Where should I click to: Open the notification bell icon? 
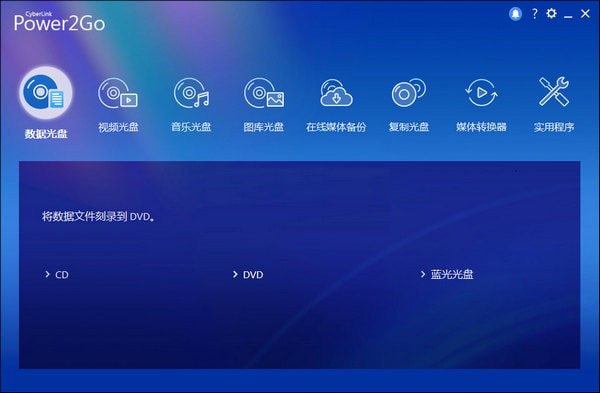tap(515, 14)
